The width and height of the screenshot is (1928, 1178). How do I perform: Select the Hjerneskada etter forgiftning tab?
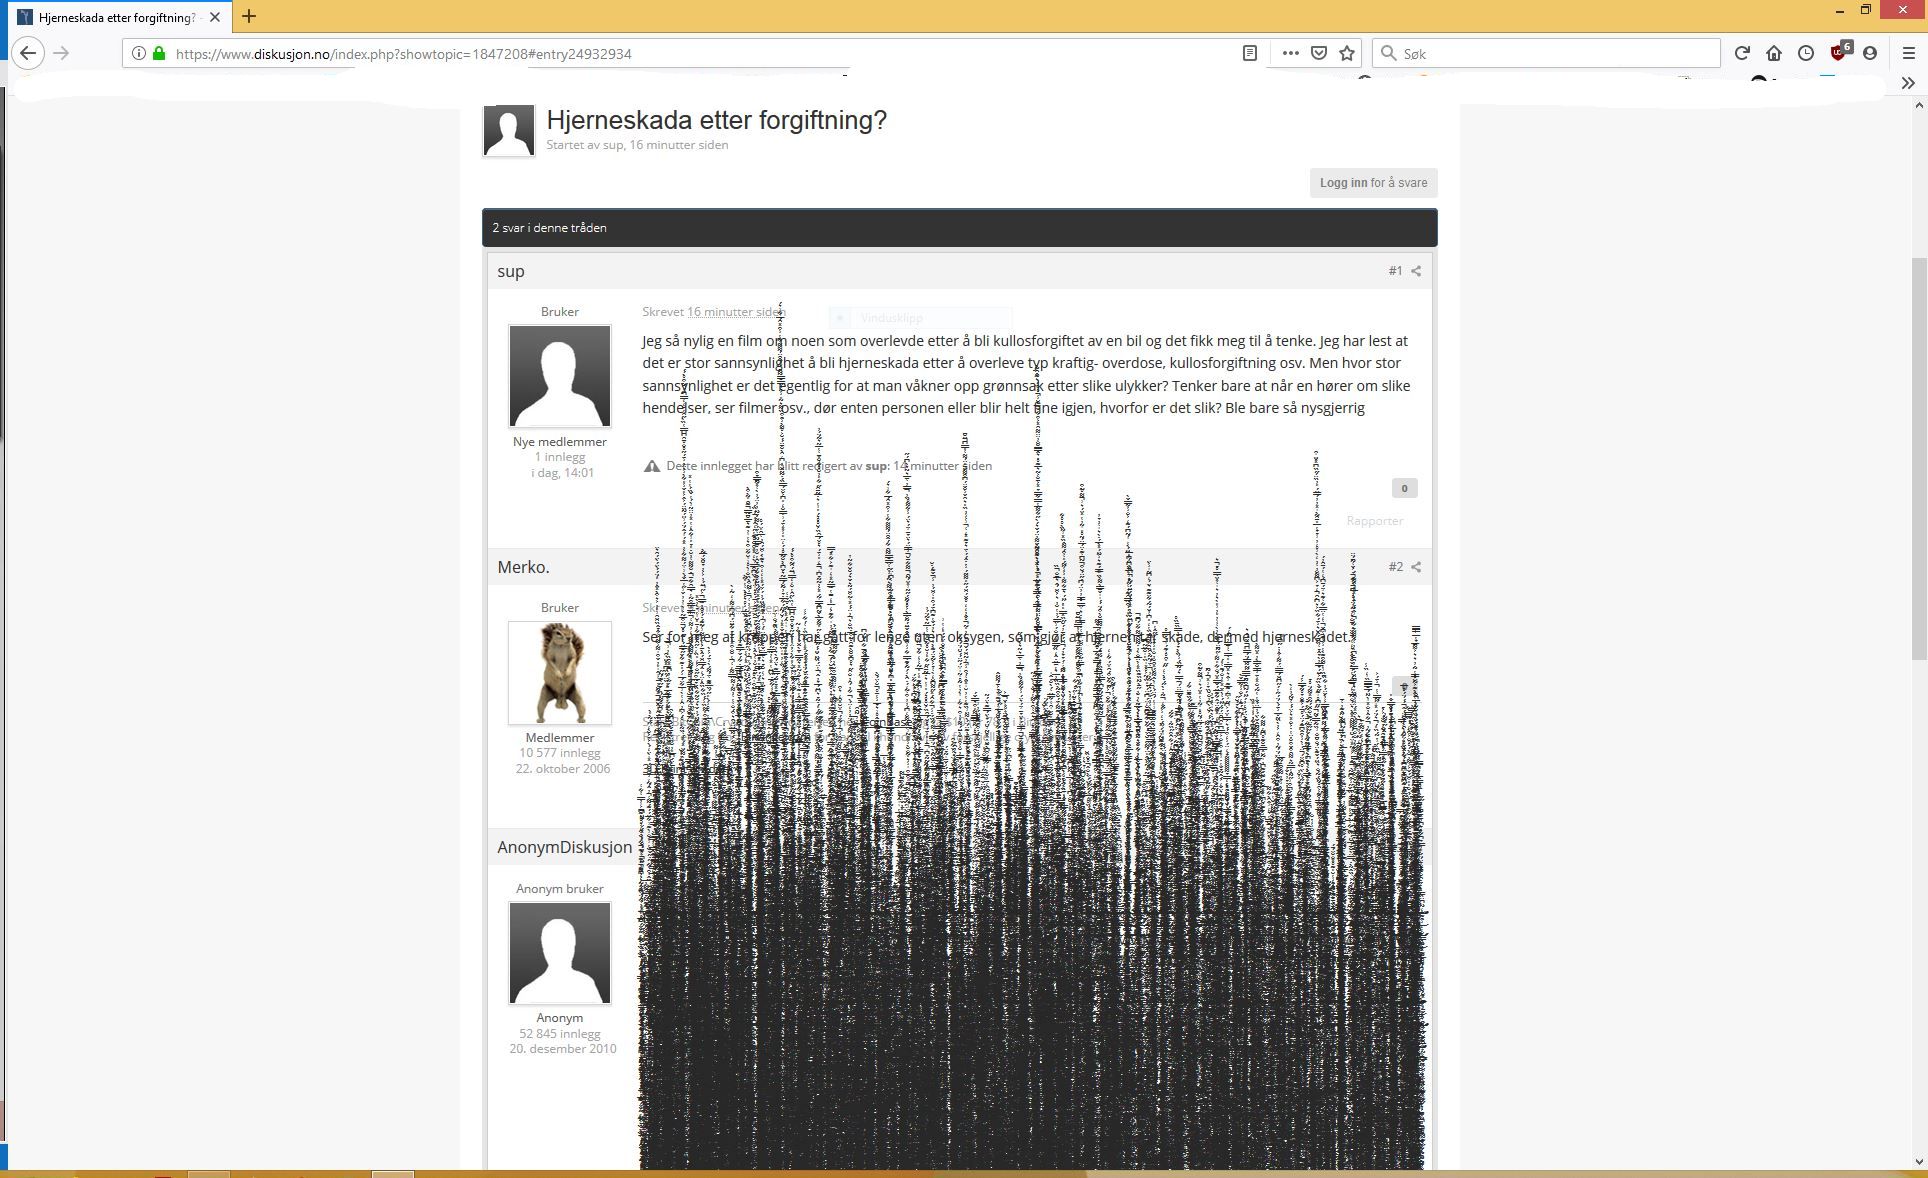(x=118, y=17)
